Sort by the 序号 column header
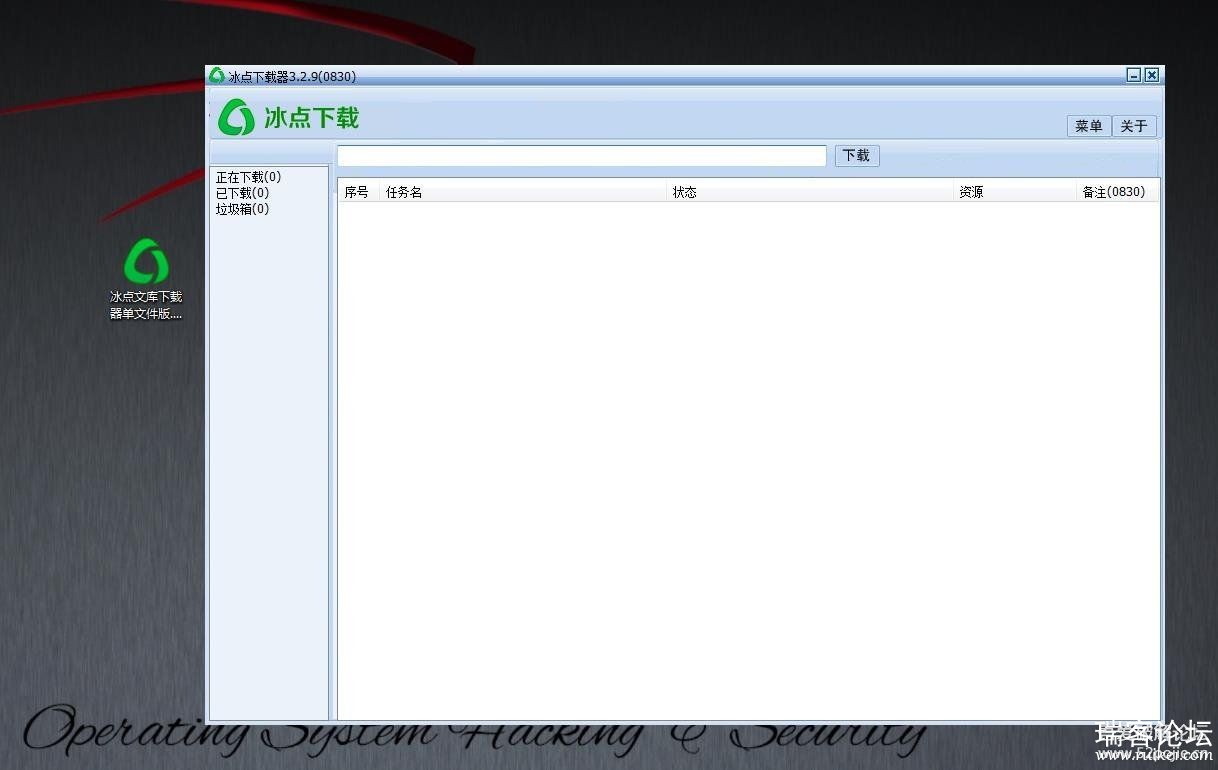The image size is (1218, 770). pos(358,192)
